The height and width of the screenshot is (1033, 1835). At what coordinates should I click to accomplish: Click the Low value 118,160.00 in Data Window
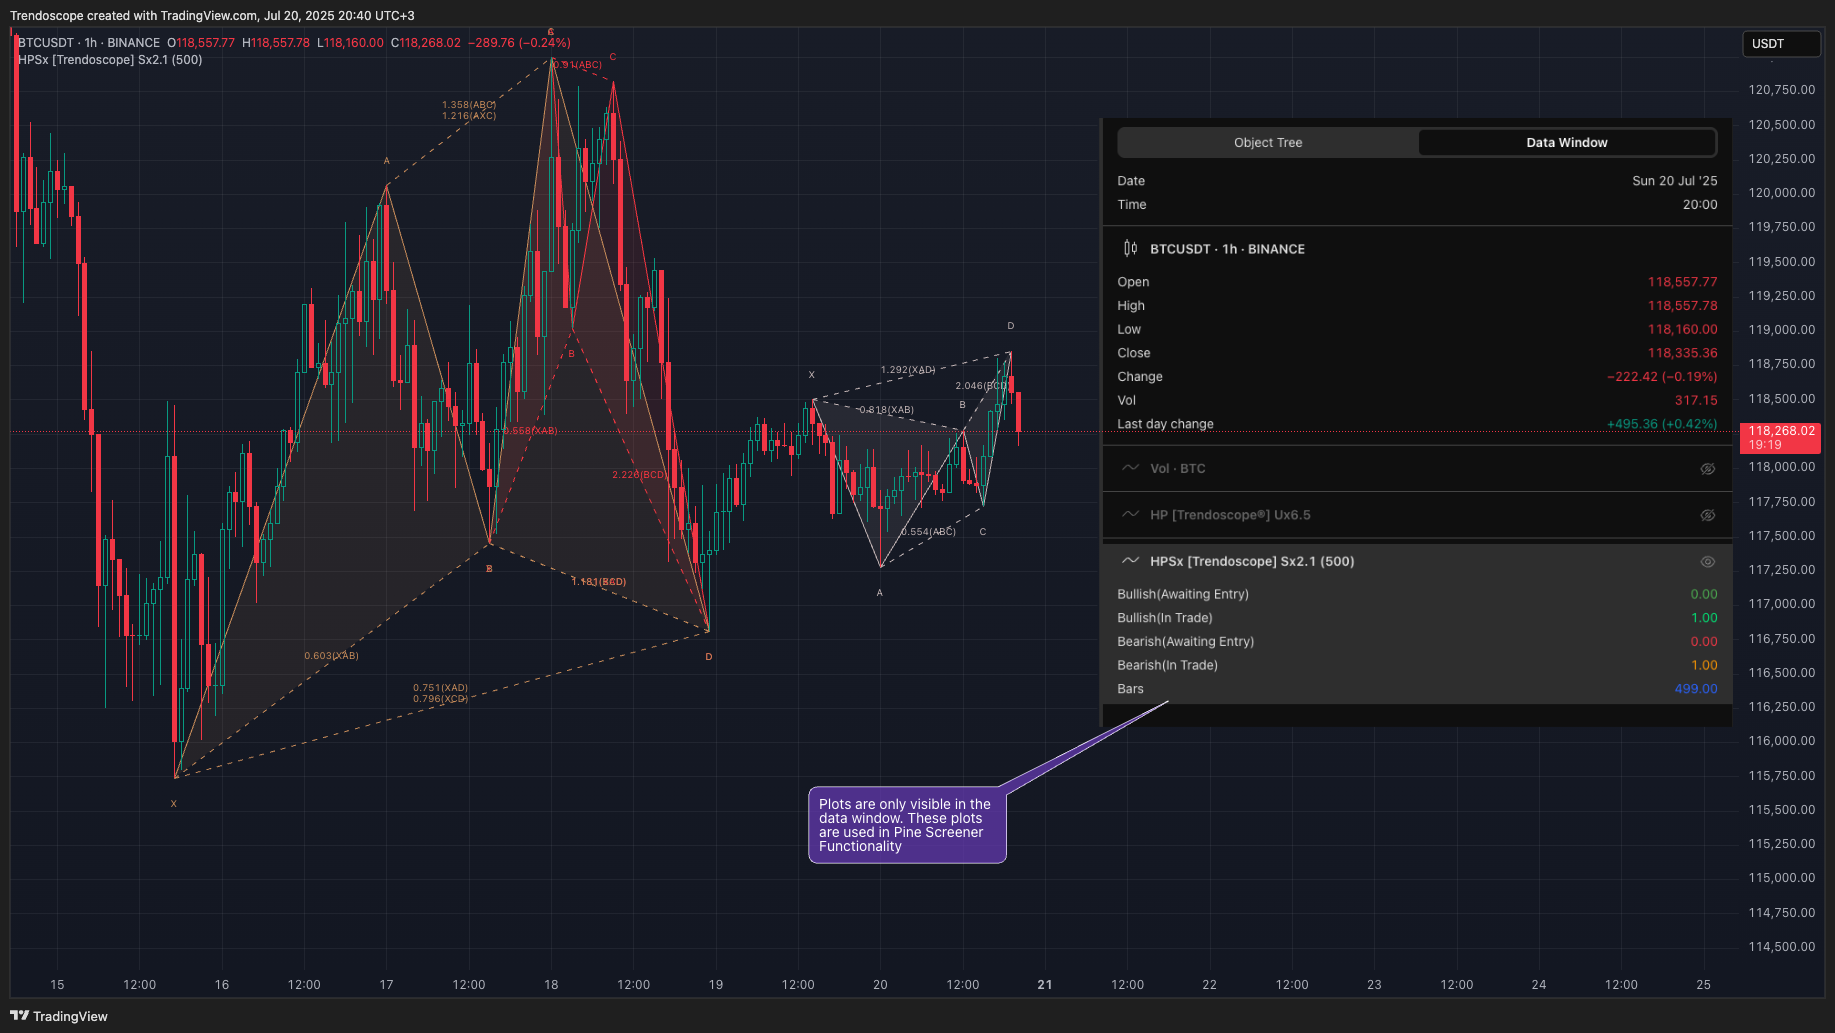click(x=1682, y=330)
